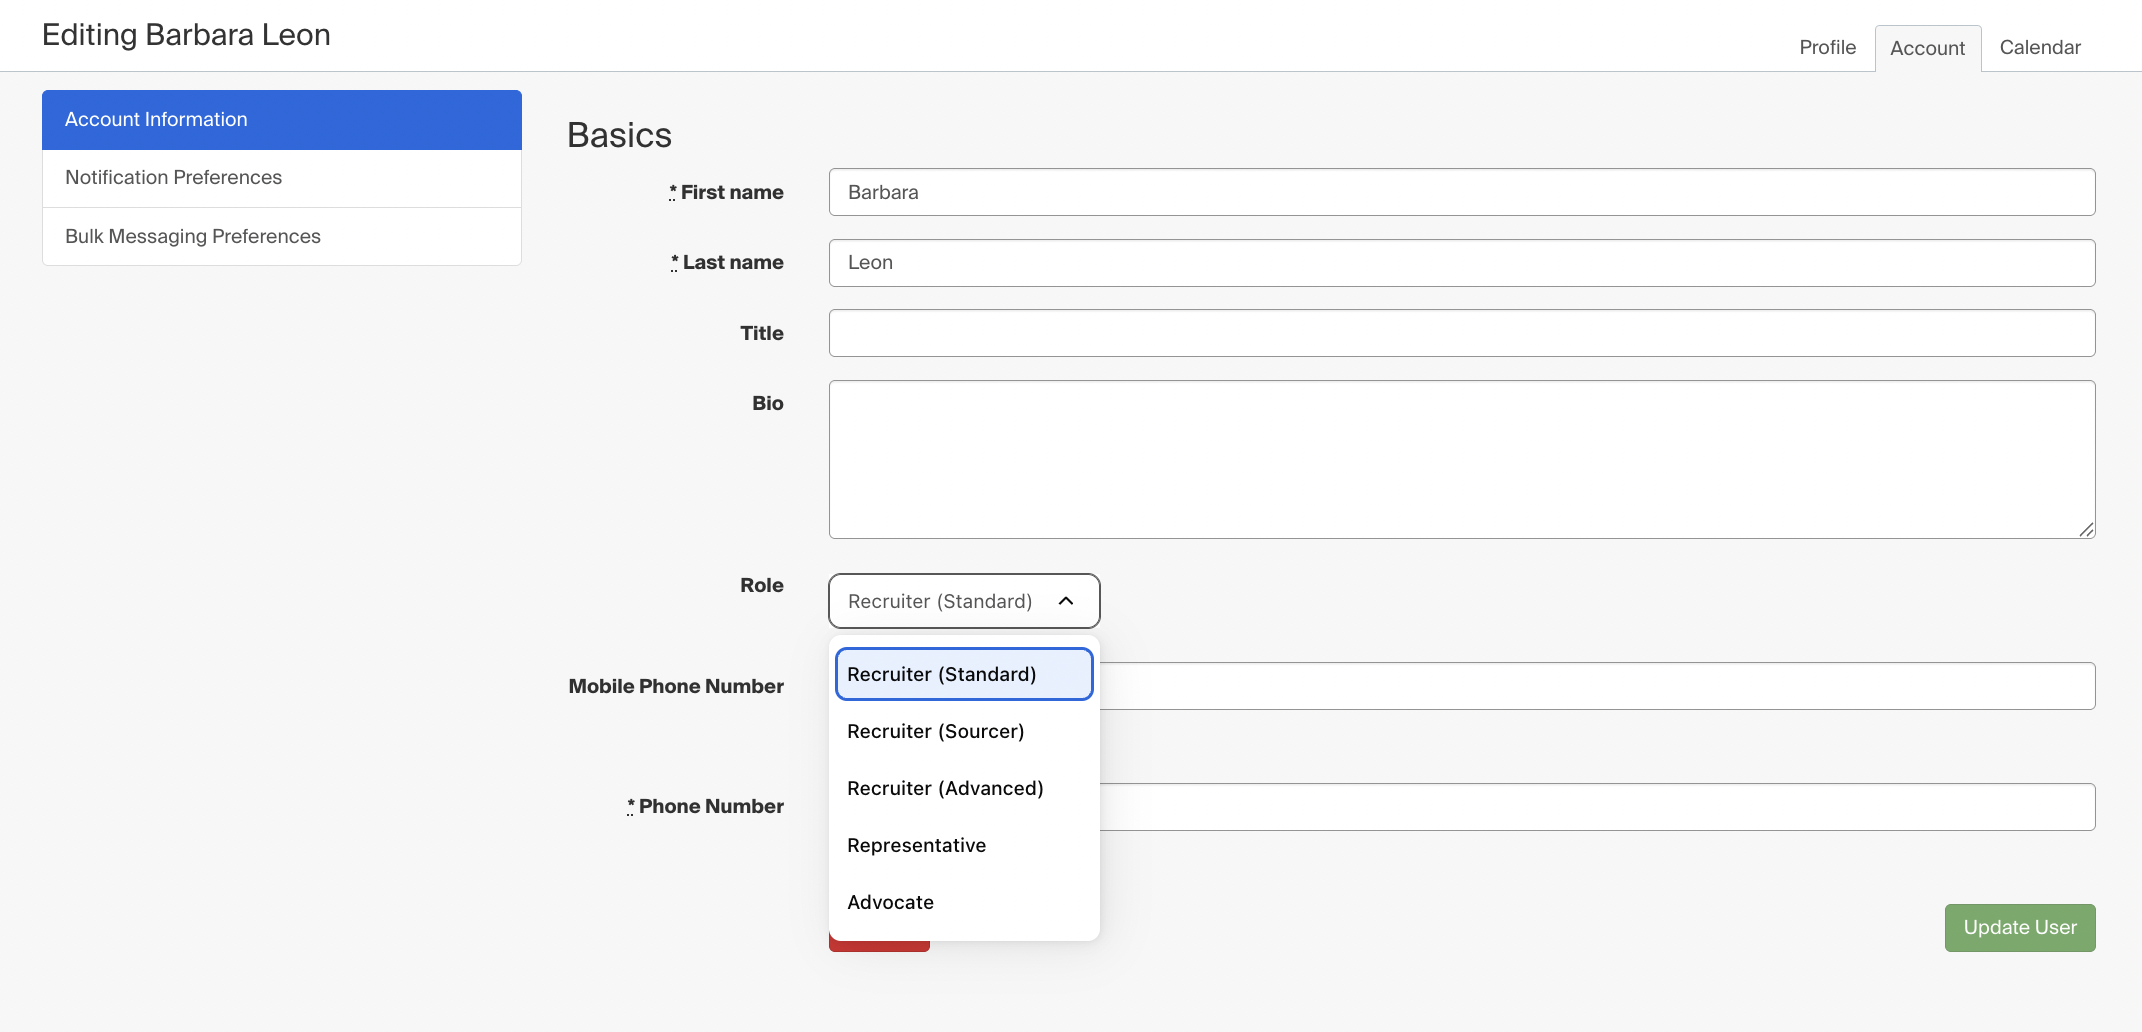Screen dimensions: 2142x1032
Task: Collapse the Role dropdown
Action: click(x=964, y=601)
